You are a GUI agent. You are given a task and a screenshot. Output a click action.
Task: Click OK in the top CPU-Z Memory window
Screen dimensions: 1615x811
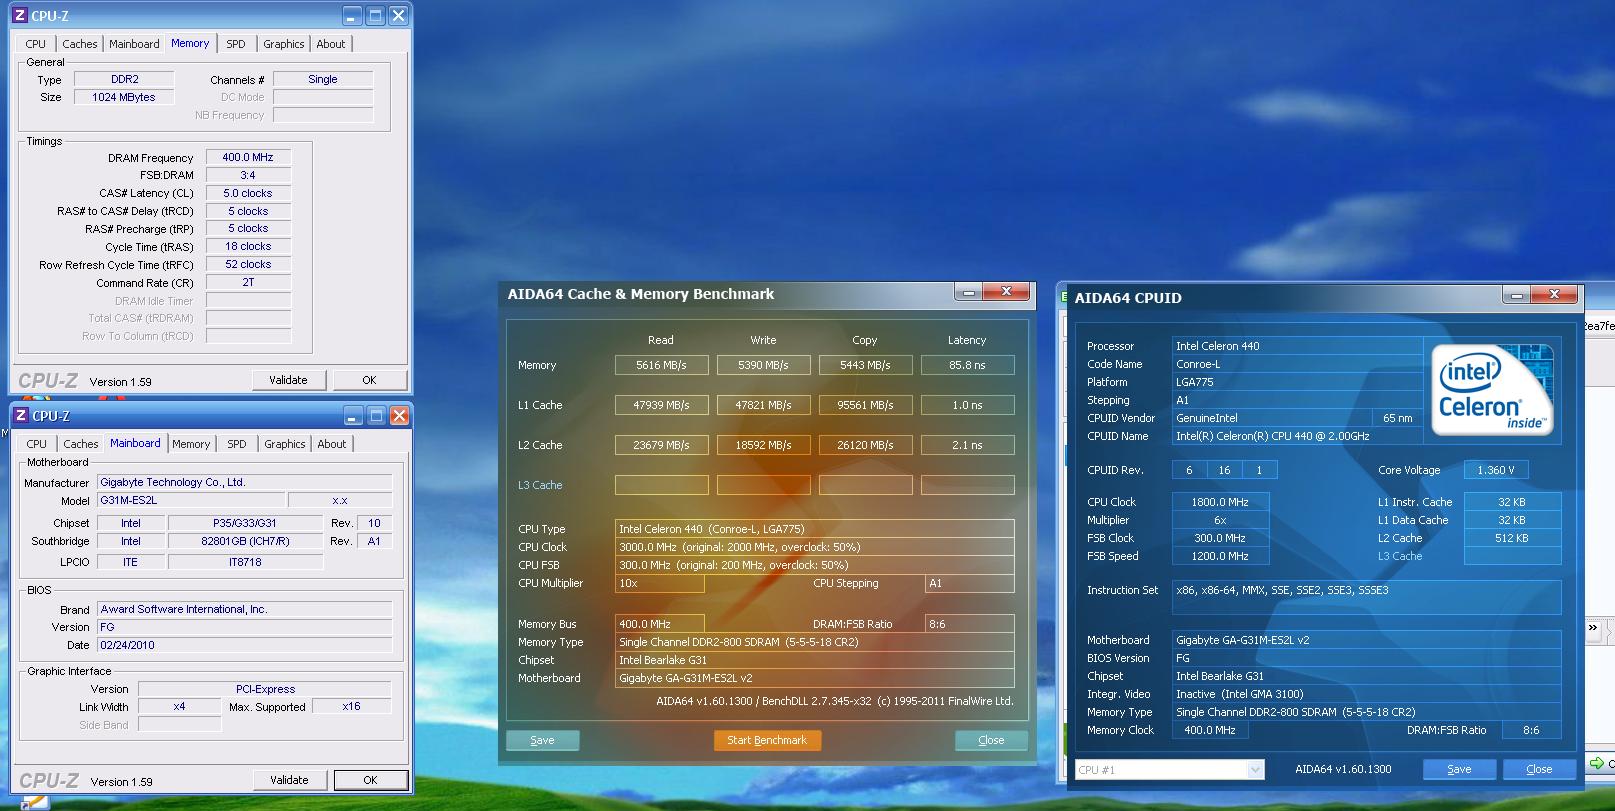point(370,380)
